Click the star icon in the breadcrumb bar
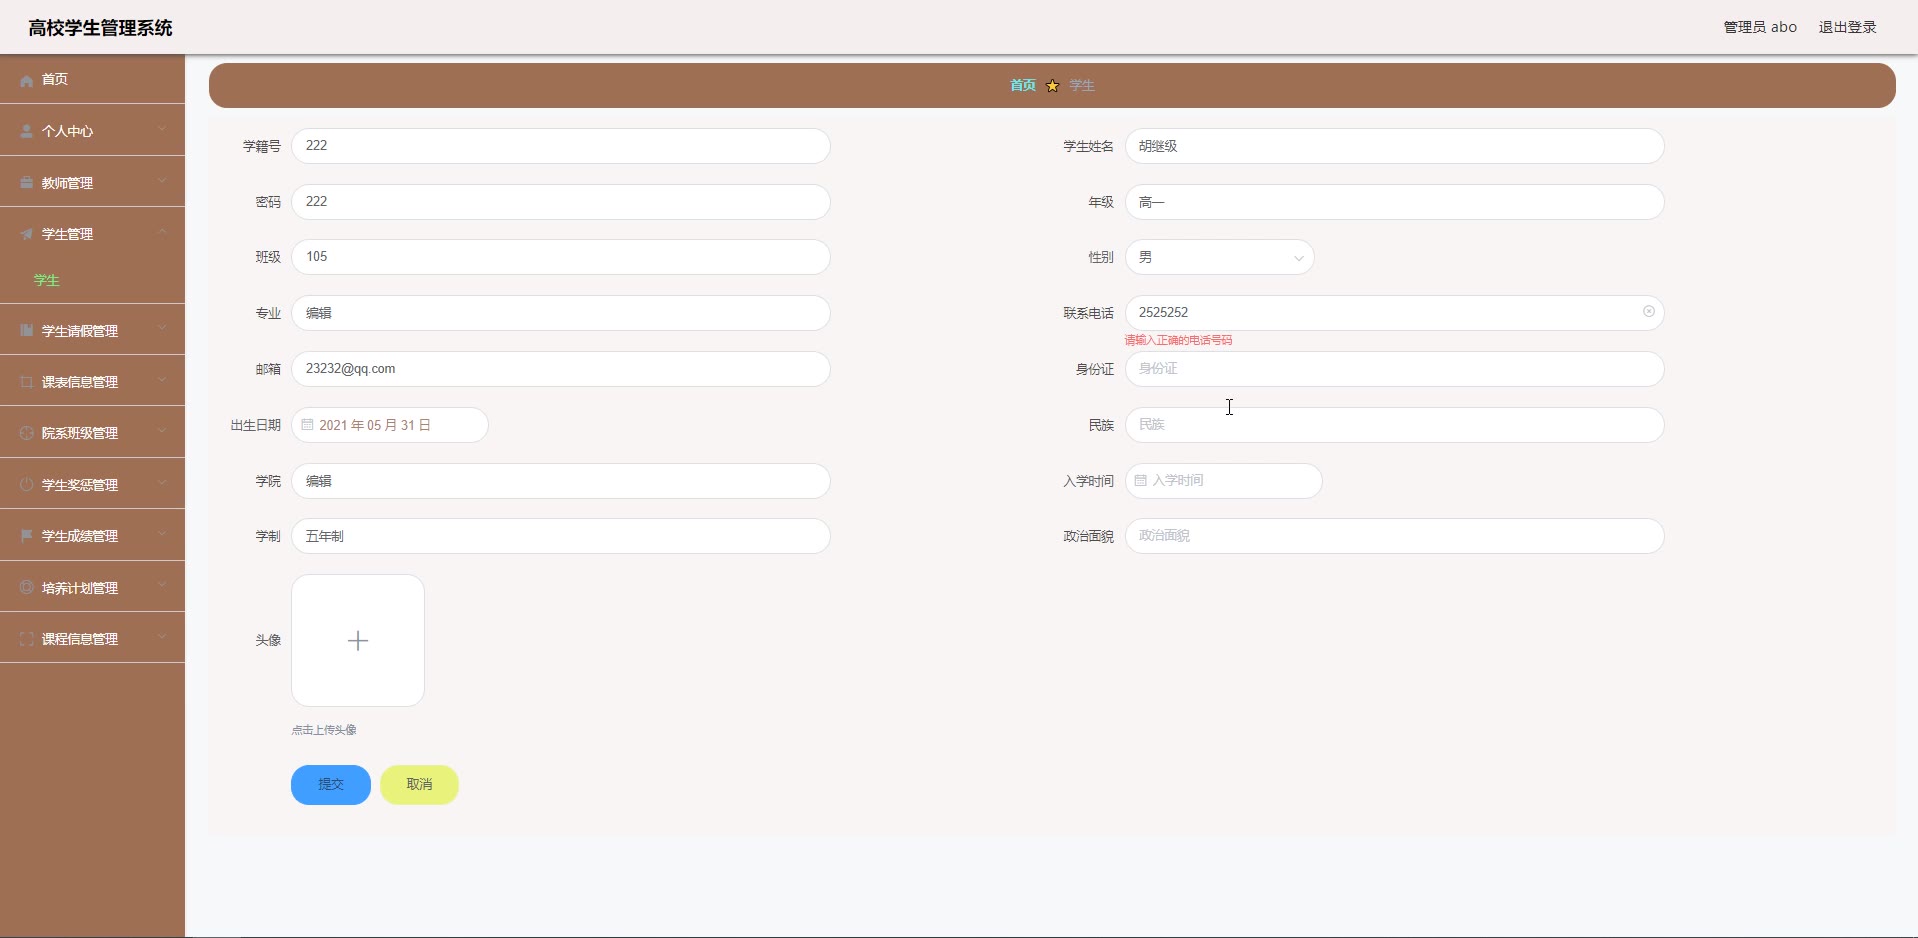 click(x=1052, y=86)
